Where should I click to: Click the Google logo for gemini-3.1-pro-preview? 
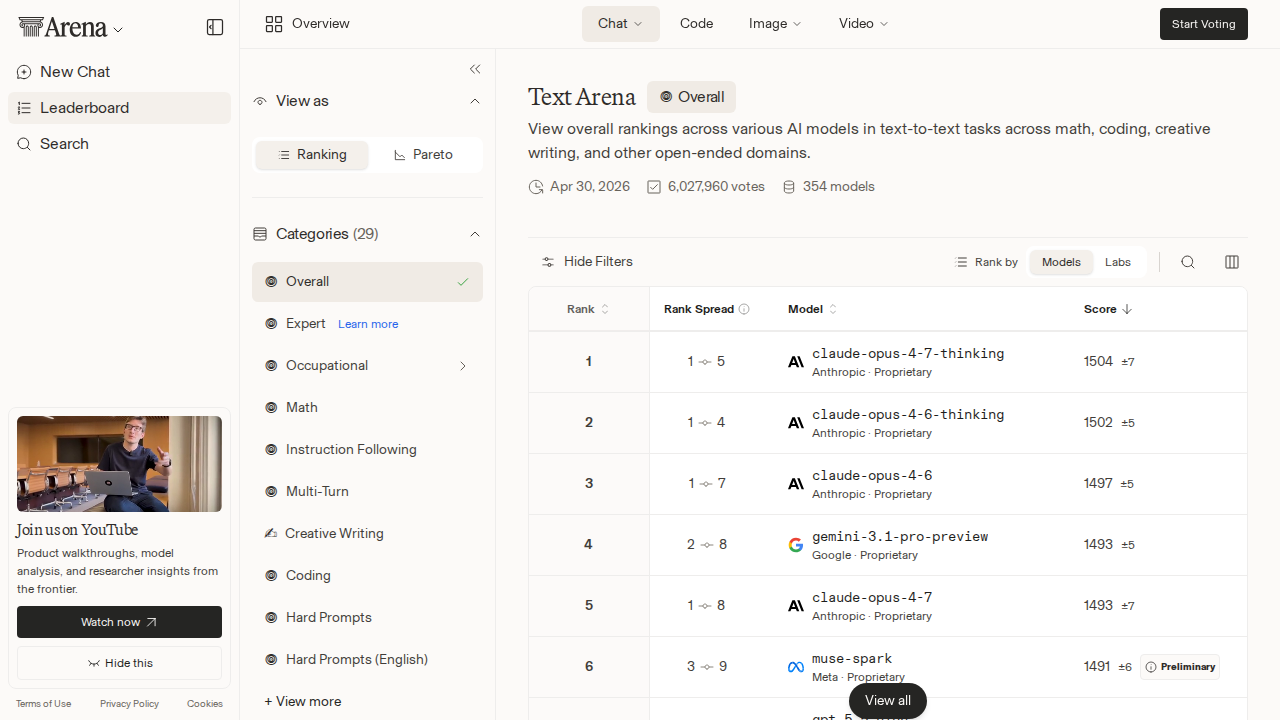coord(796,545)
